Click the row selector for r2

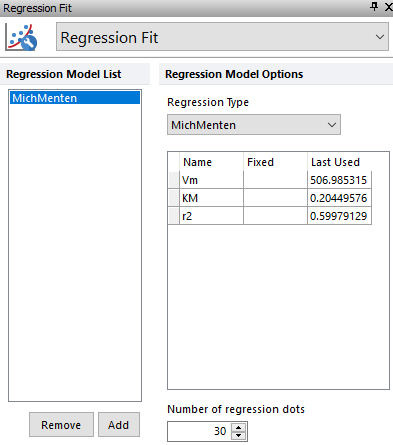174,216
